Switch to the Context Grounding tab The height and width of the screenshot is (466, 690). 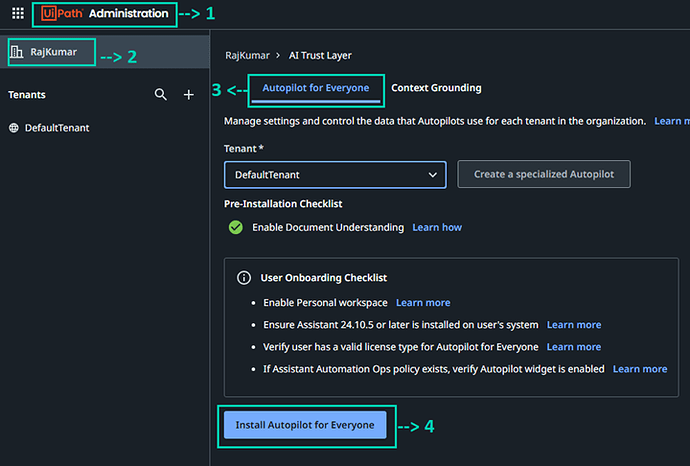coord(436,88)
